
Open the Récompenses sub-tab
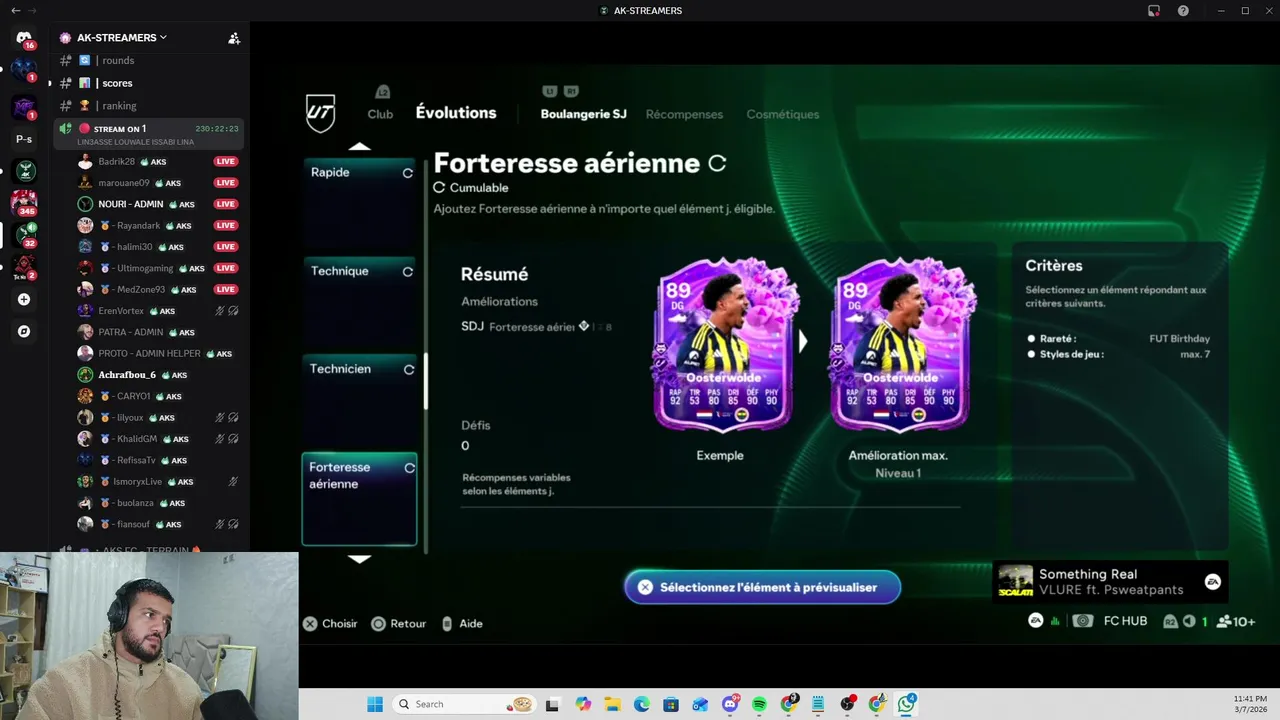684,114
